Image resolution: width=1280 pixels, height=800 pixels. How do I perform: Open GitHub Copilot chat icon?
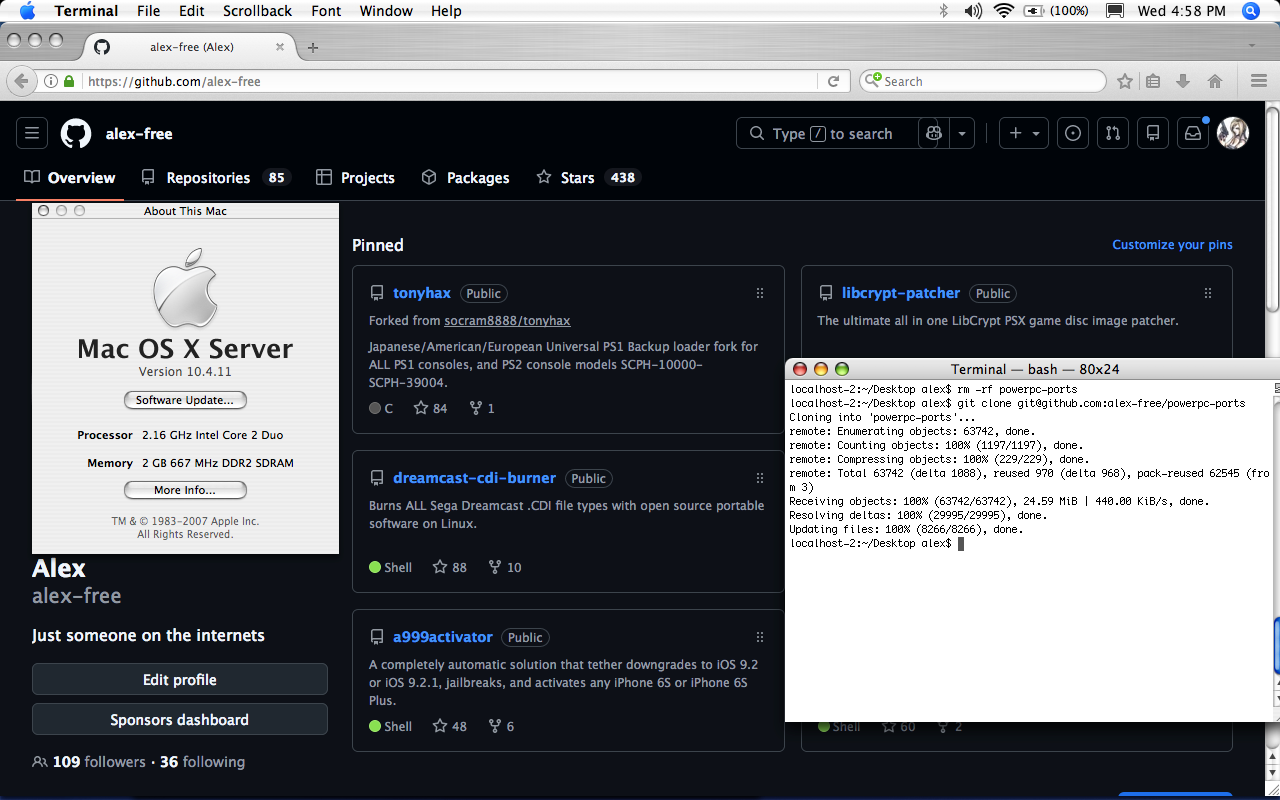(934, 133)
